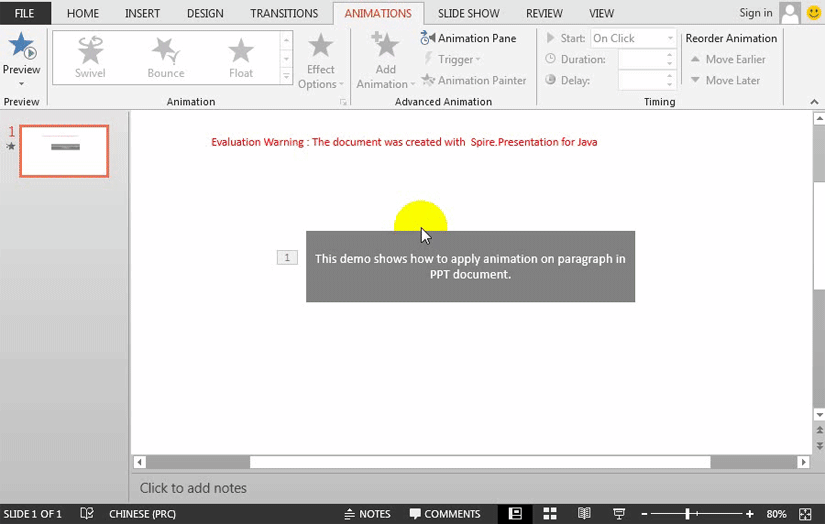Image resolution: width=825 pixels, height=524 pixels.
Task: Switch to Slide Sorter view
Action: click(x=550, y=513)
